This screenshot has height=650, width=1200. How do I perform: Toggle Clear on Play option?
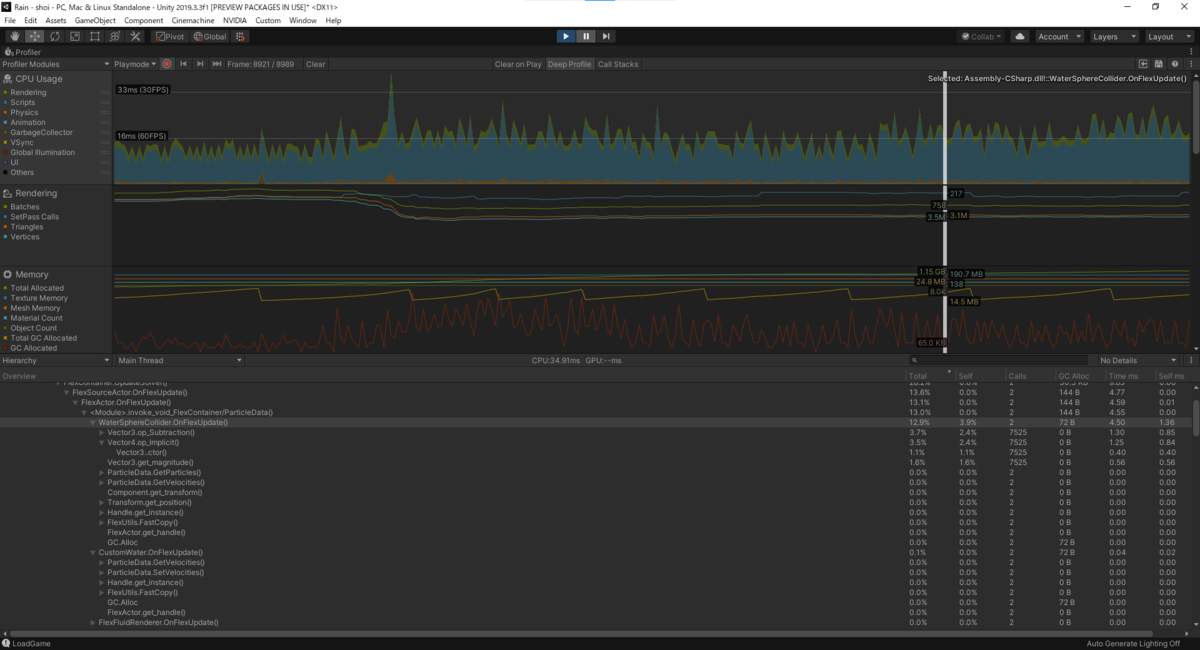[518, 64]
